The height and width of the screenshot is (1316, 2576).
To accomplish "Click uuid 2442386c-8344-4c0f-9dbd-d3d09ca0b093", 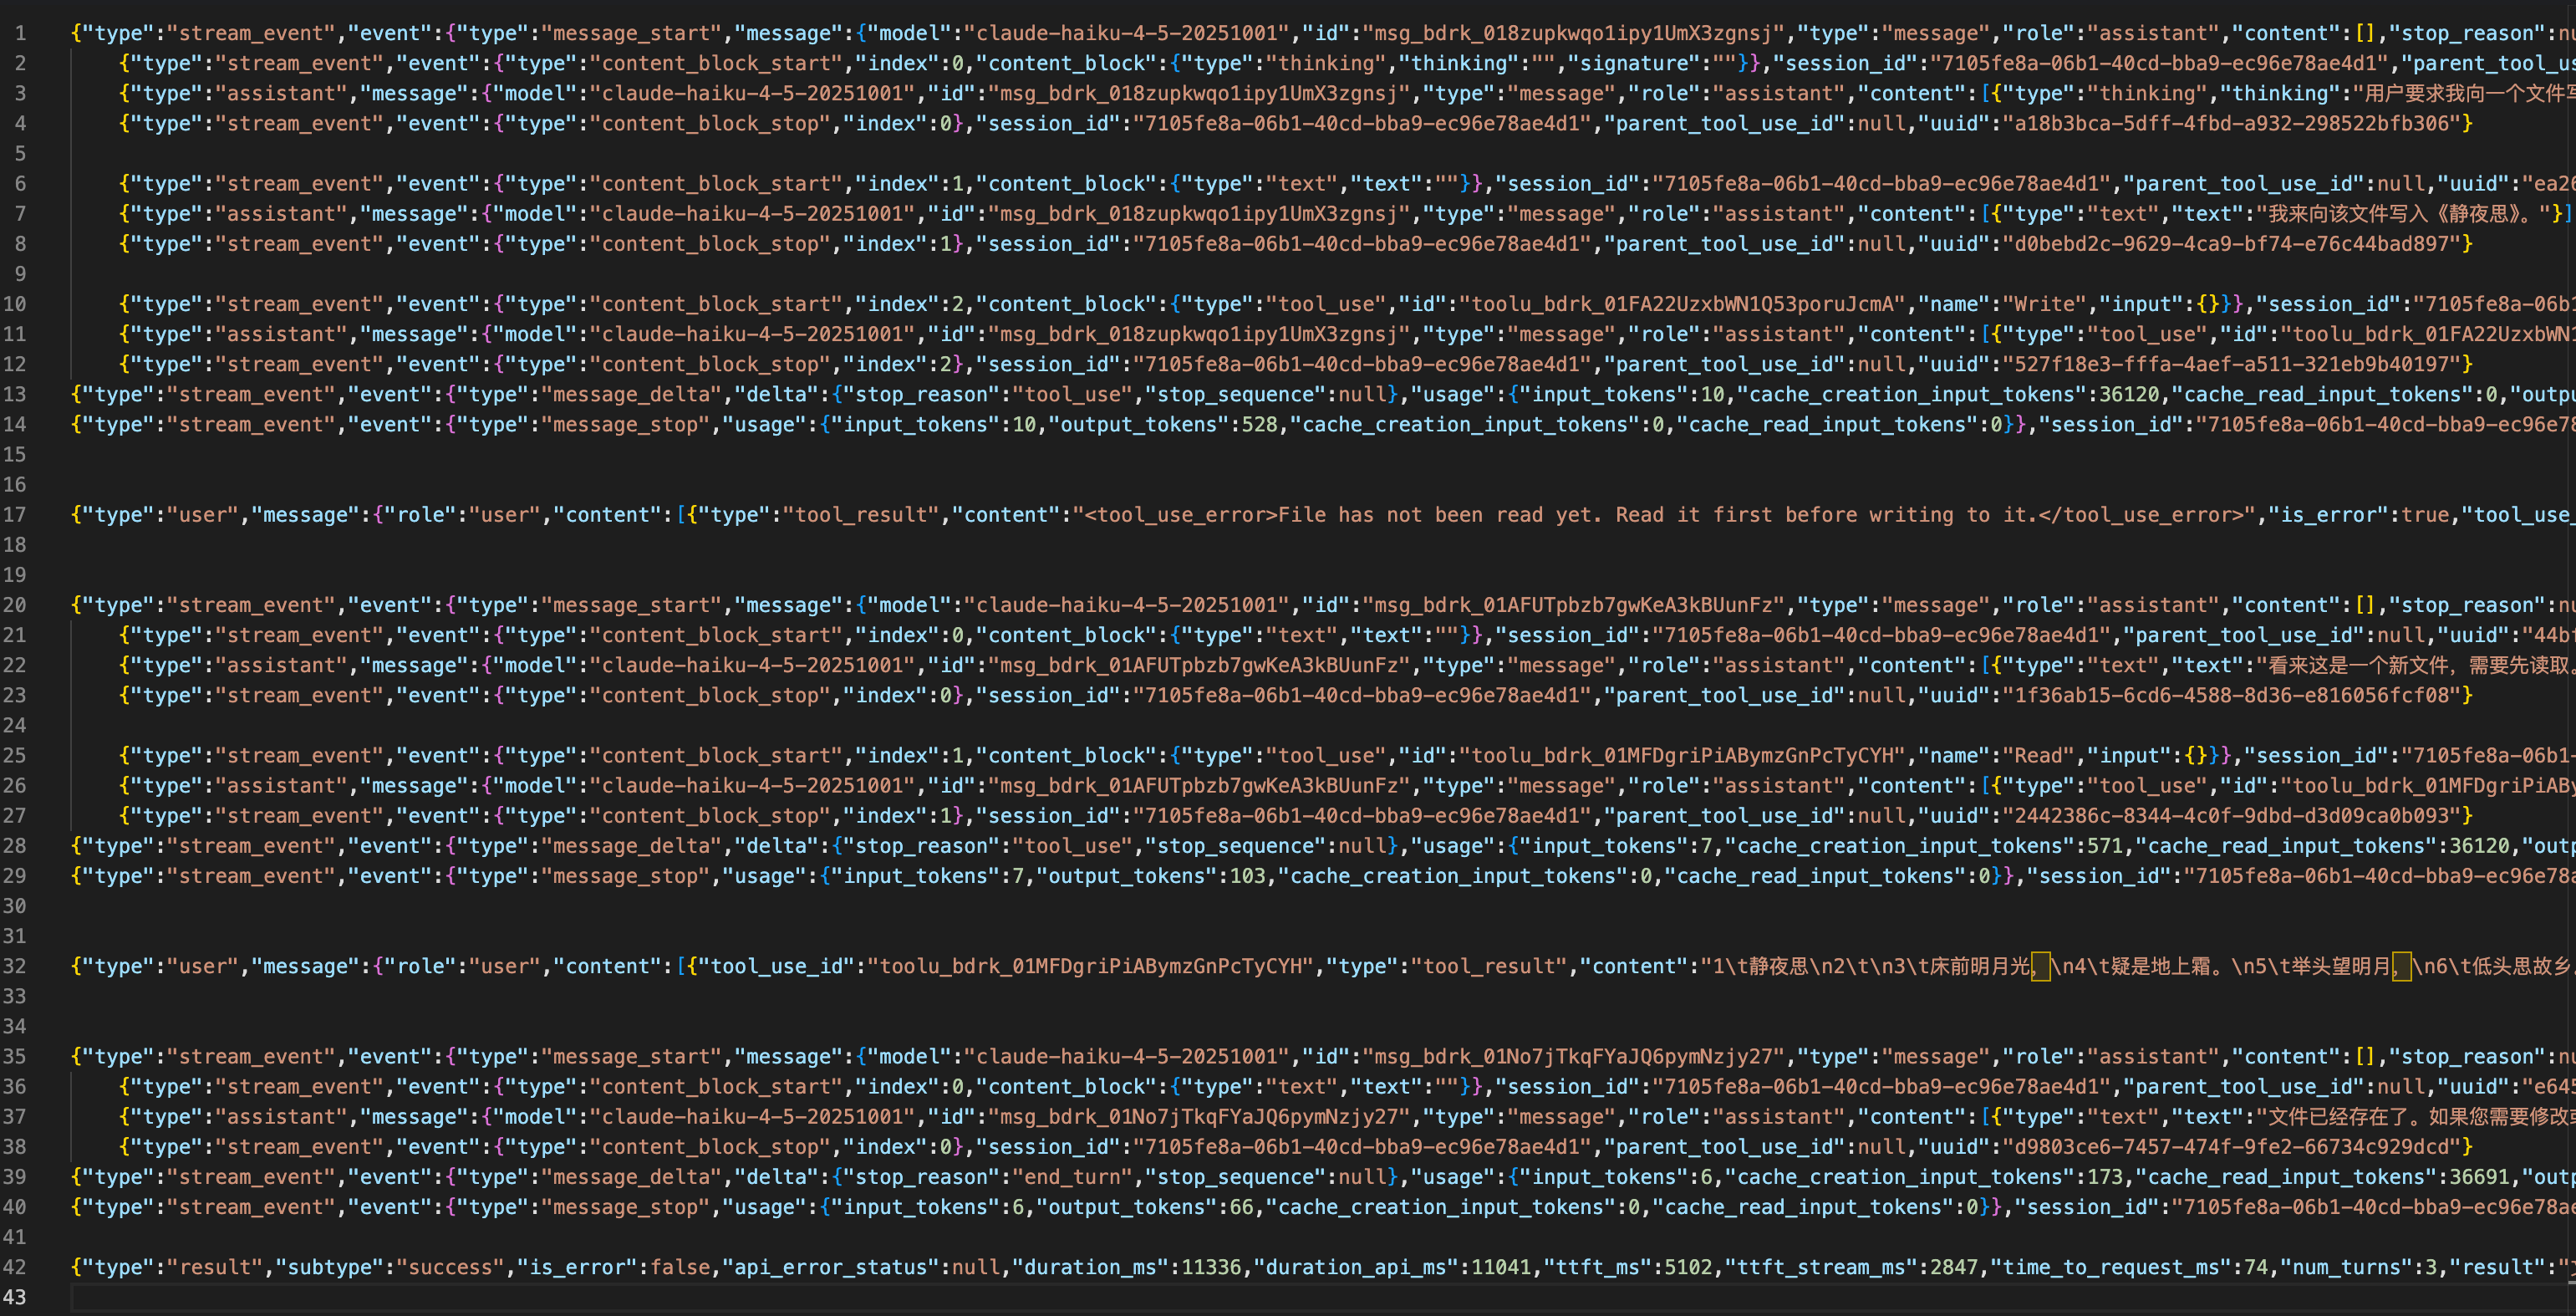I will (2232, 816).
